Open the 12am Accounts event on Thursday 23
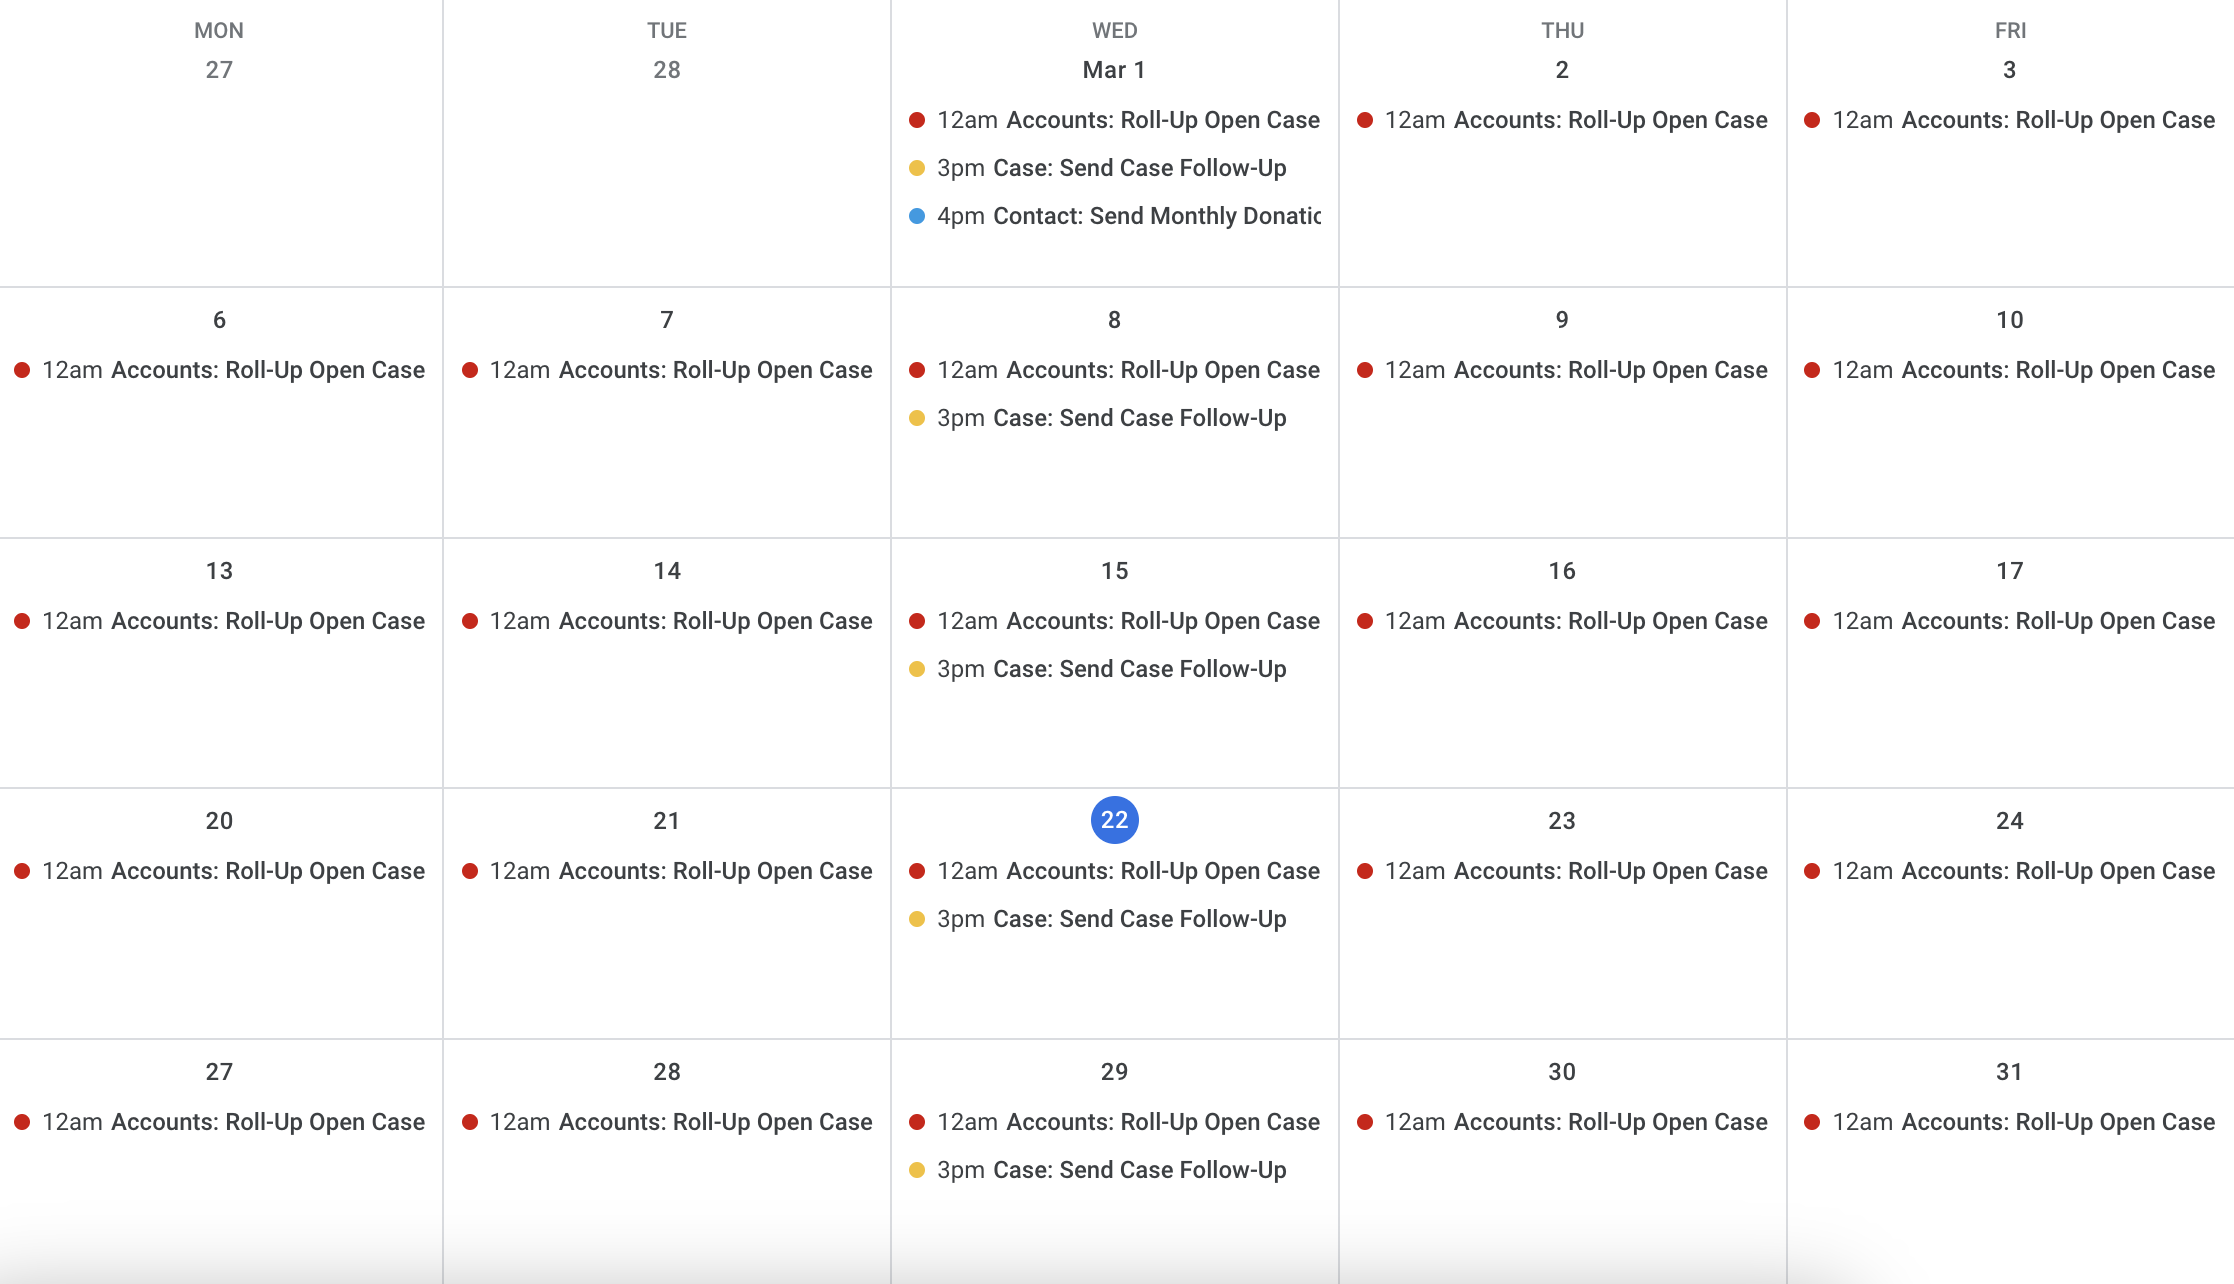 (1562, 871)
